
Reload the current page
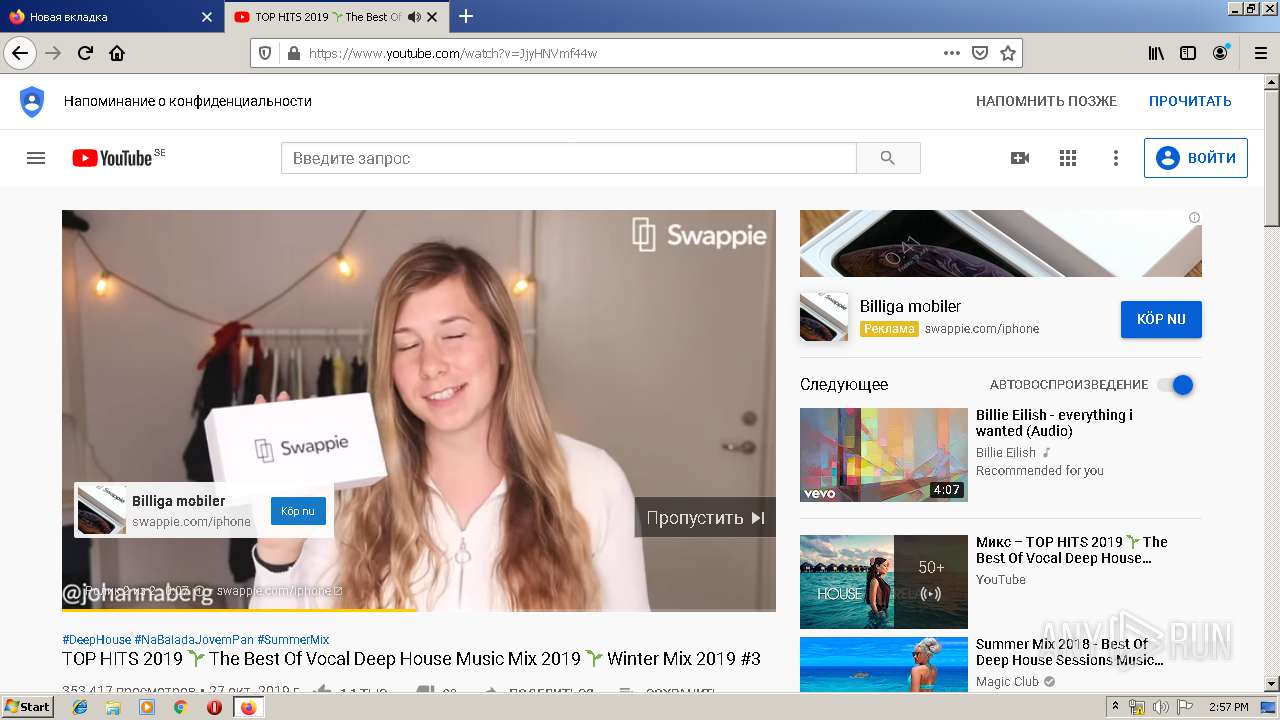[x=85, y=53]
